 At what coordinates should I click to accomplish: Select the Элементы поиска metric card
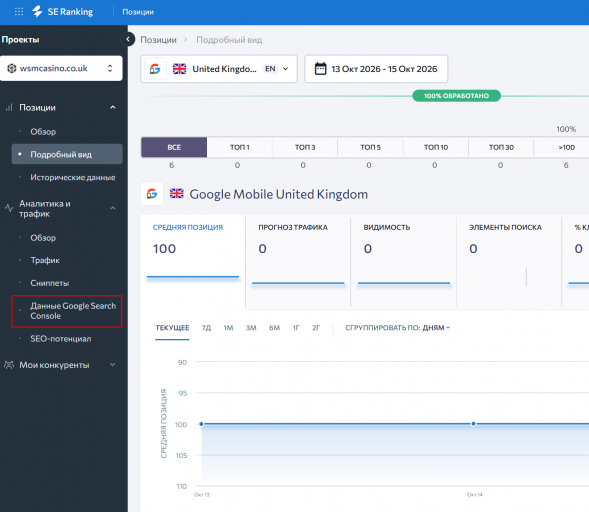(x=509, y=262)
